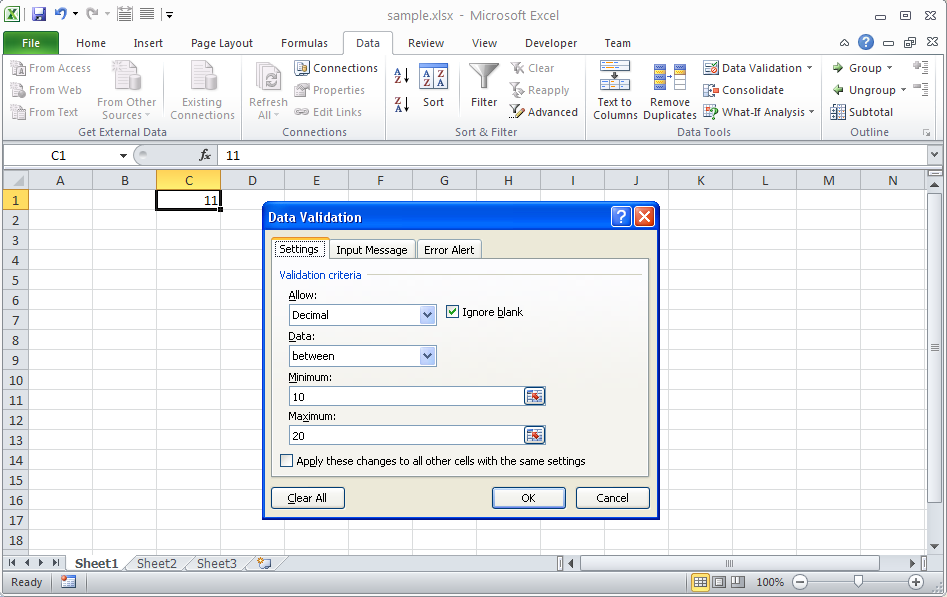
Task: Collapse the Maximum range selector icon
Action: pyautogui.click(x=534, y=435)
